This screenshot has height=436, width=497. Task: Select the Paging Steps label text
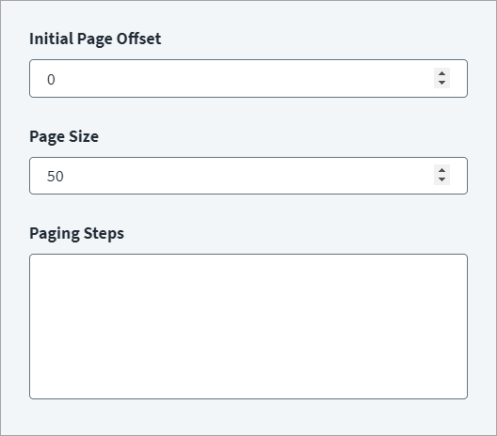click(x=77, y=233)
